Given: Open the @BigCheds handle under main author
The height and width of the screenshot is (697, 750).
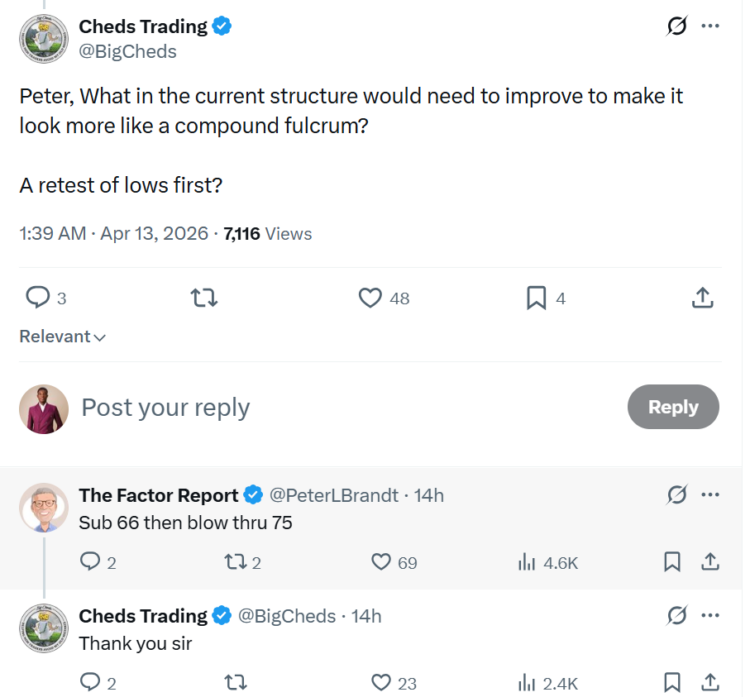Looking at the screenshot, I should coord(127,52).
